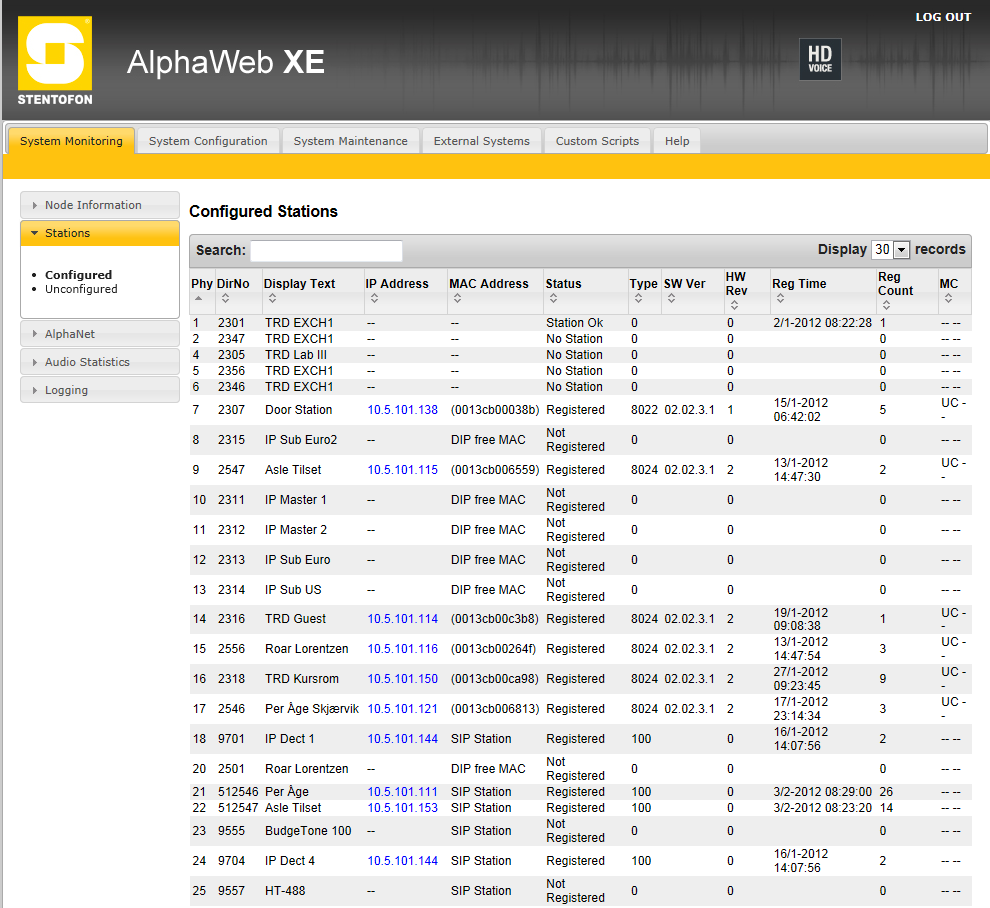
Task: Sort by MAC Address sort icon
Action: tap(457, 298)
